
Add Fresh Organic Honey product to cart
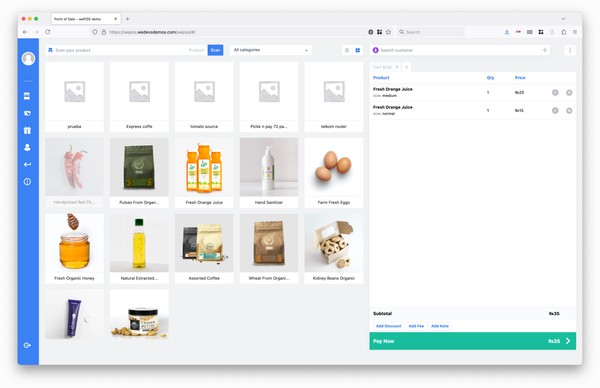tap(74, 249)
